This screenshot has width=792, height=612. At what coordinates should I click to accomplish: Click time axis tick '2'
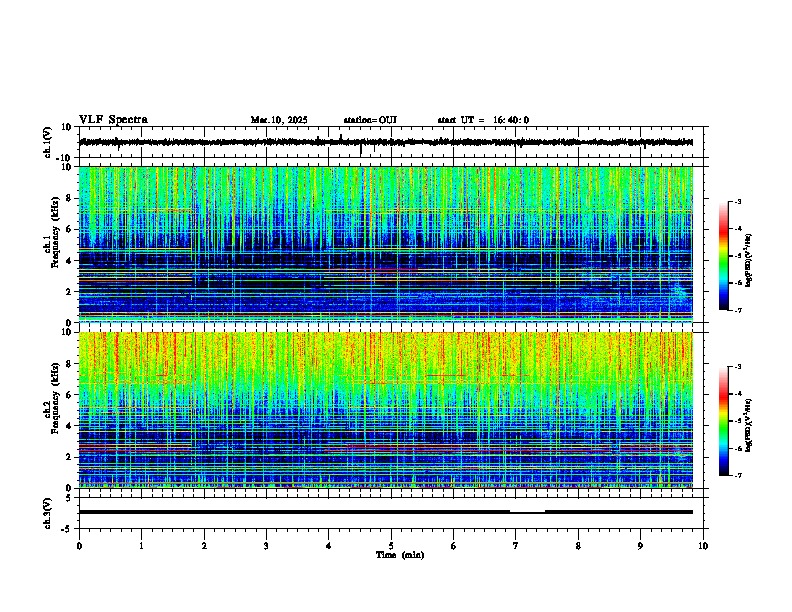click(x=204, y=546)
